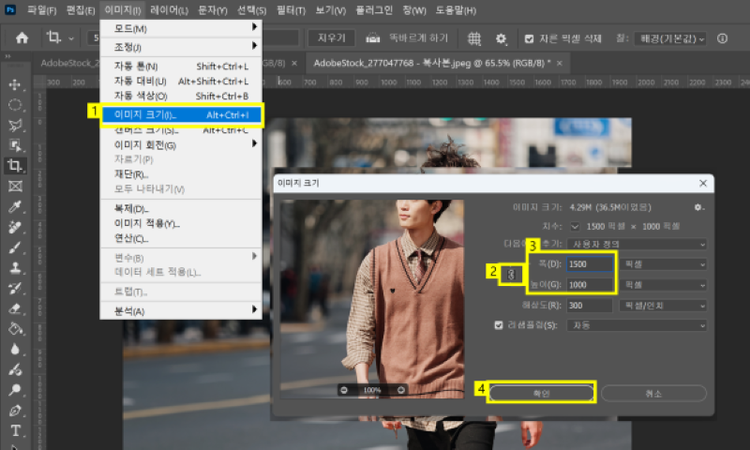Select the Paint Bucket tool
The image size is (750, 450).
click(x=15, y=329)
